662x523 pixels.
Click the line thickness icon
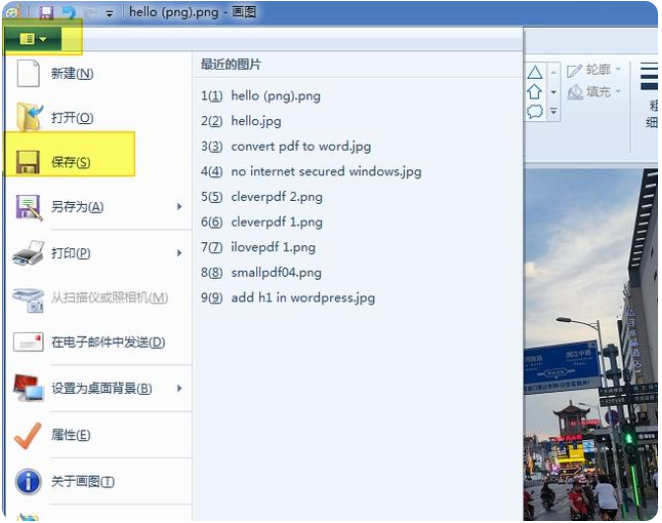pos(649,77)
